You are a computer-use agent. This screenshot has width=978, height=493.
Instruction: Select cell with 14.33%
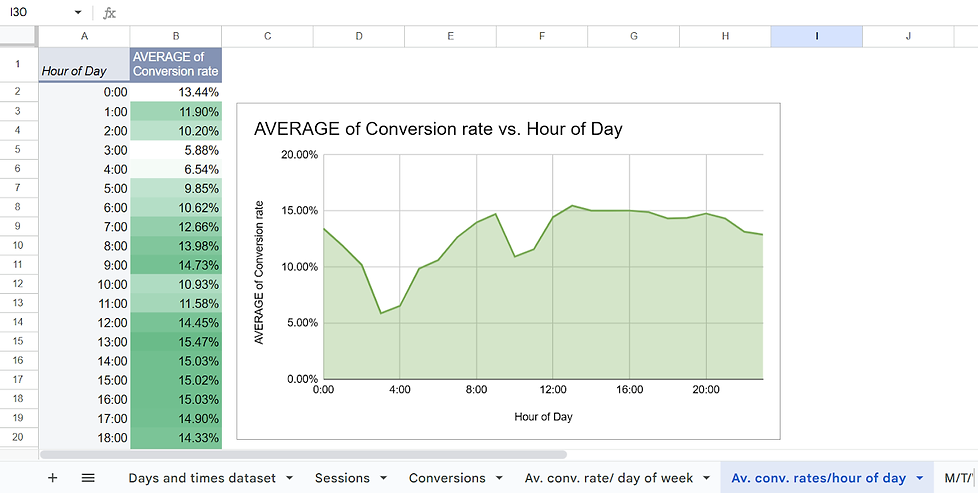pyautogui.click(x=176, y=437)
